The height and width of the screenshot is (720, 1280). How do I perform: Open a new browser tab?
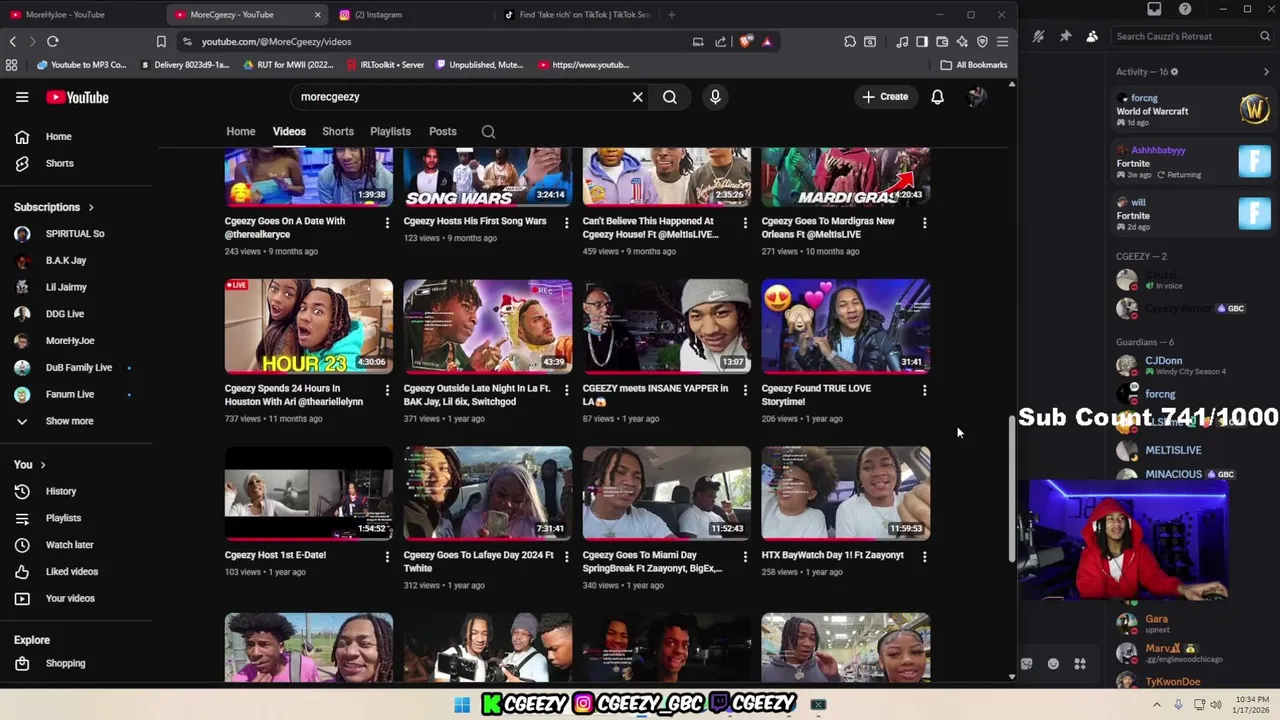point(671,15)
